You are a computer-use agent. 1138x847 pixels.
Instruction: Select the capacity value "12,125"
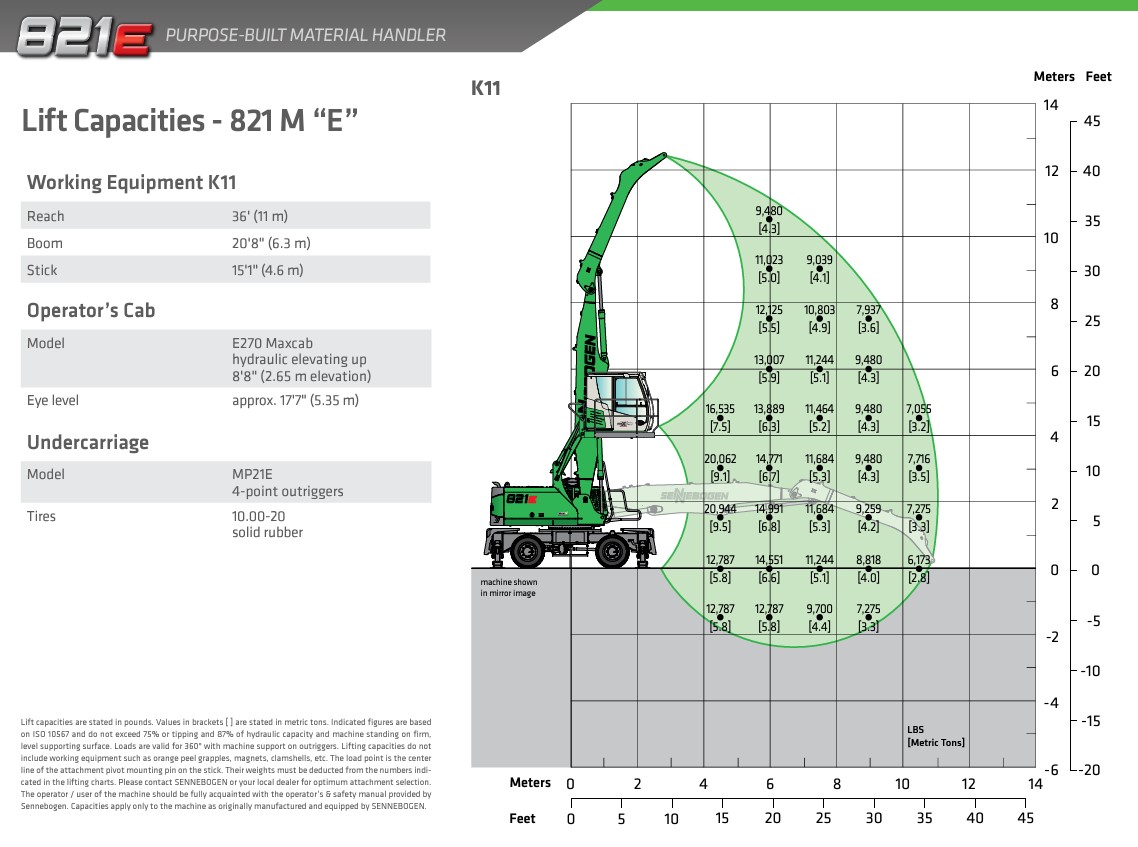769,310
